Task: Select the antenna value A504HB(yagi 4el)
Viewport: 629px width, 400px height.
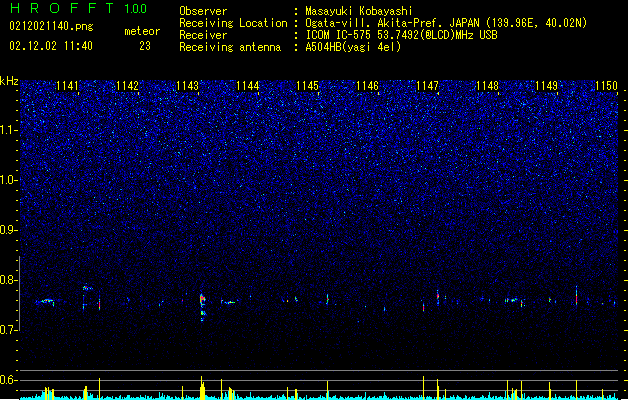Action: point(353,47)
